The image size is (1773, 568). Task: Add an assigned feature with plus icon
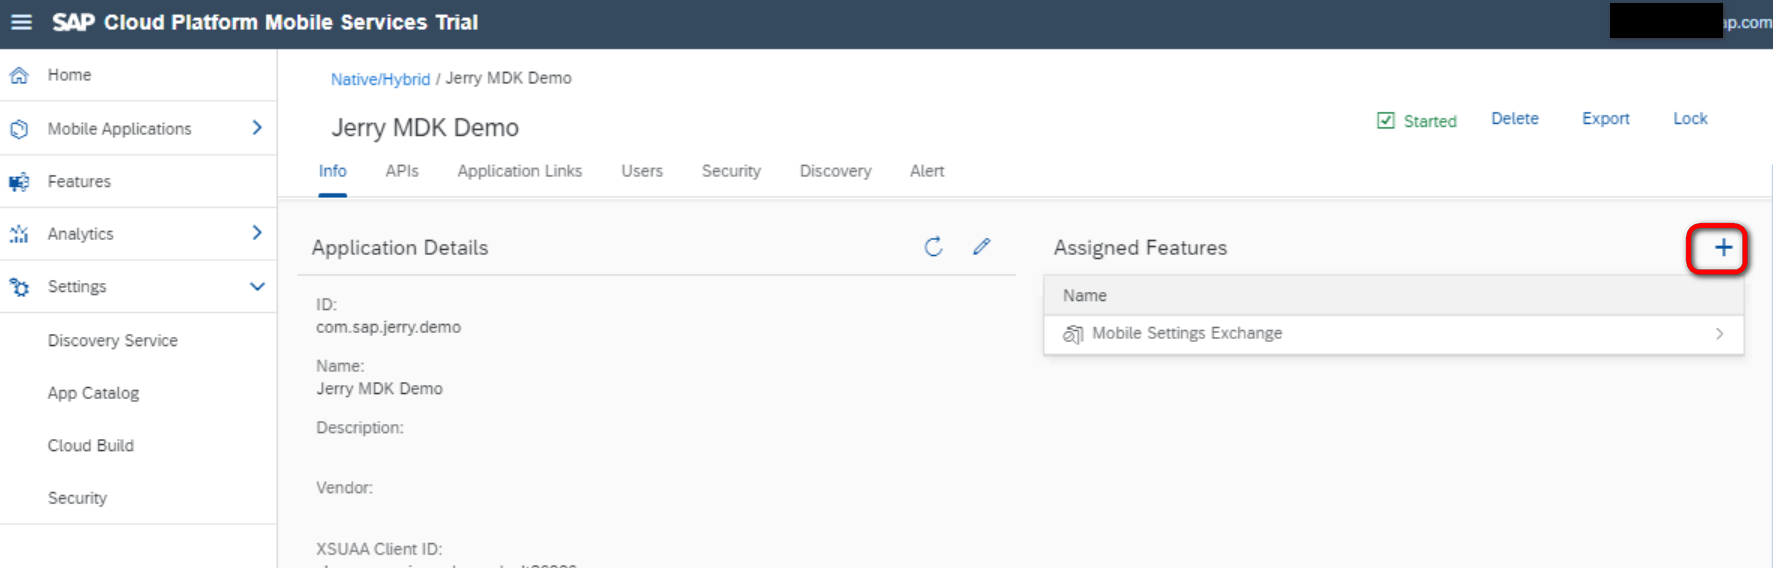point(1723,248)
